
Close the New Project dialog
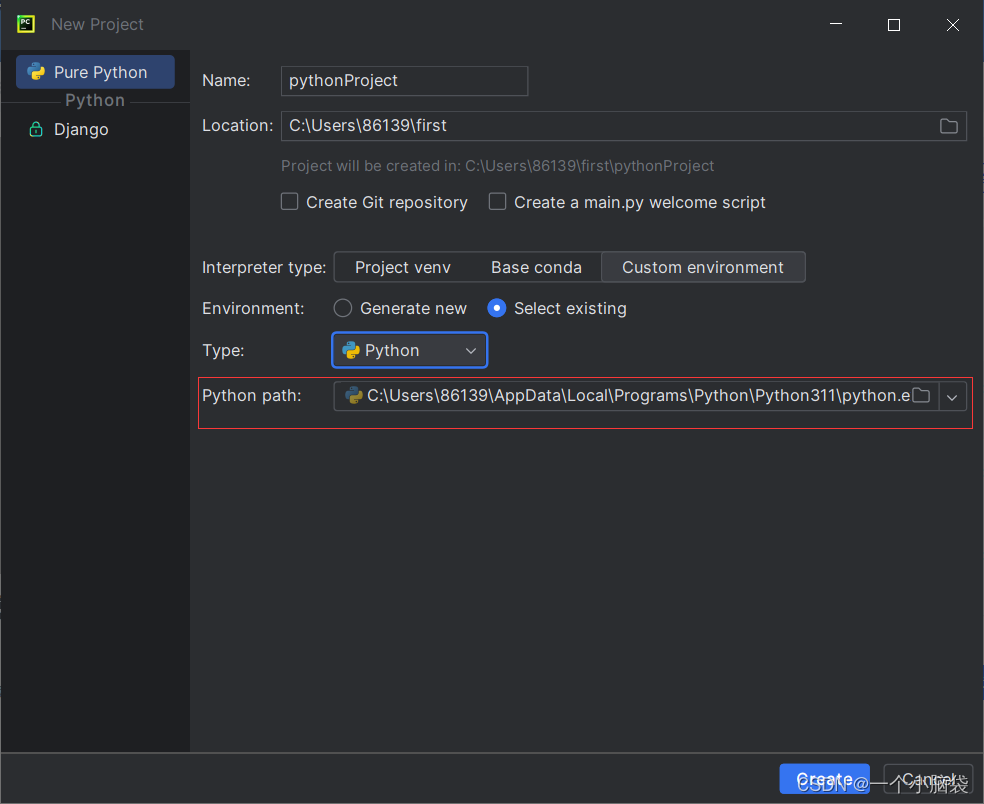952,24
